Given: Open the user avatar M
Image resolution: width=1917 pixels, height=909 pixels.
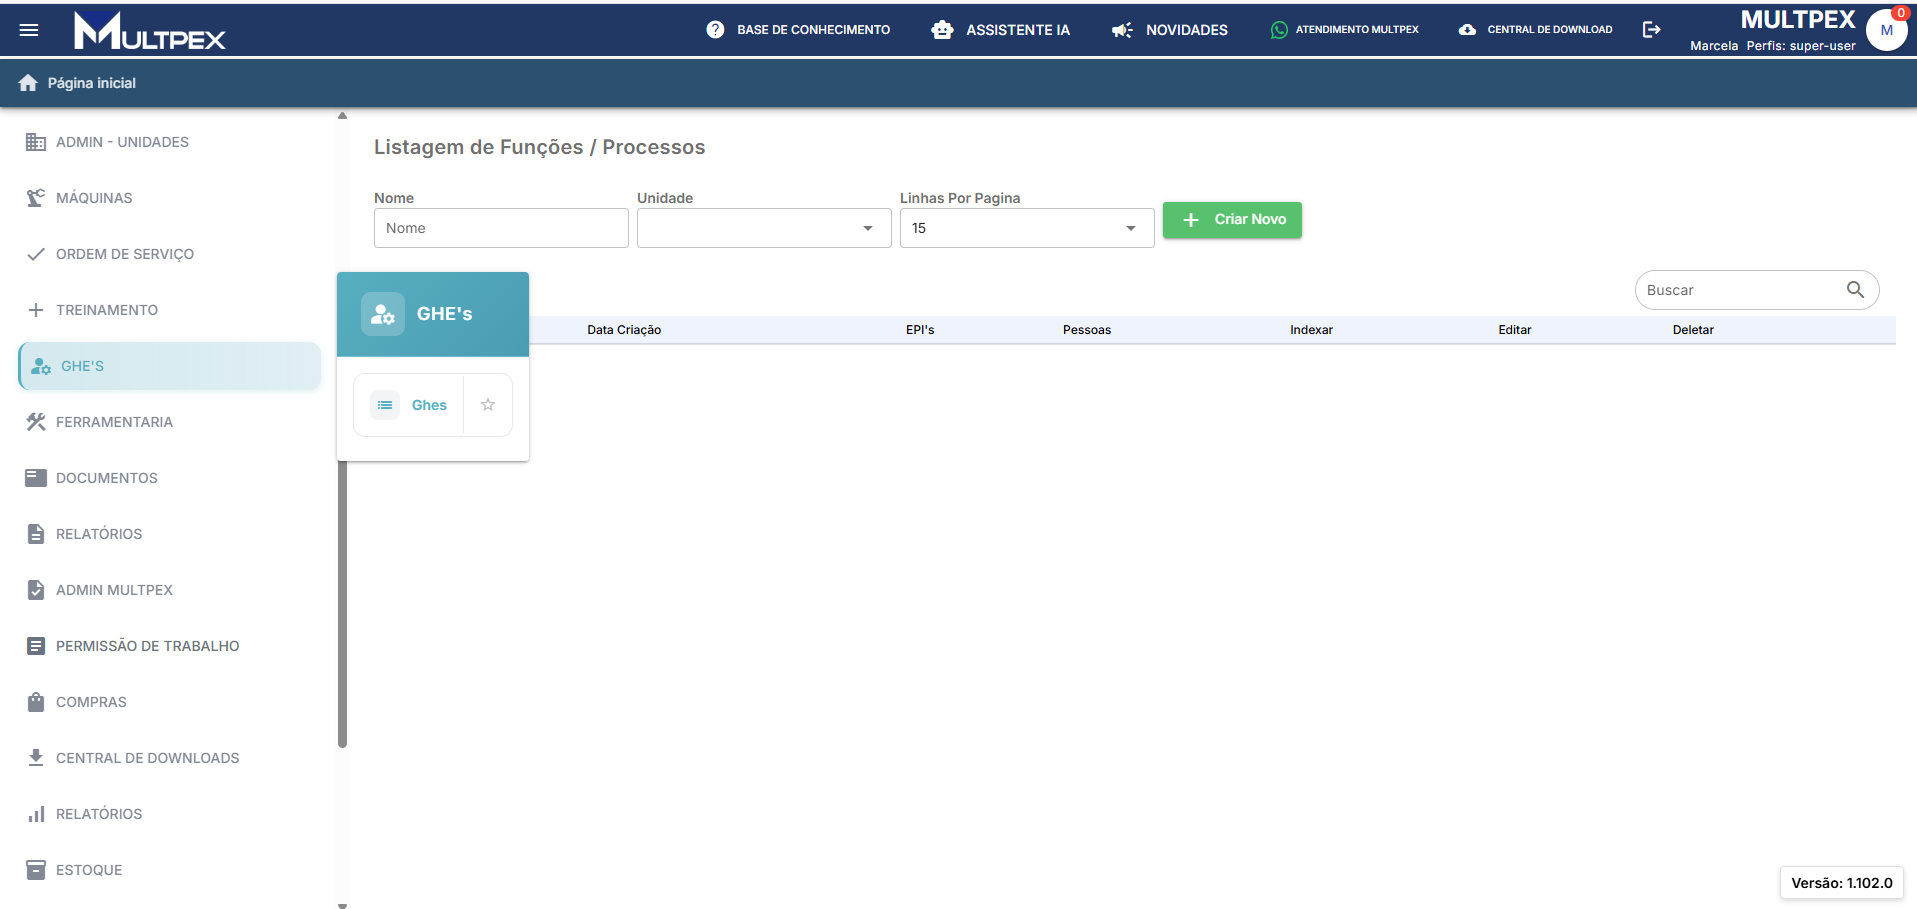Looking at the screenshot, I should point(1886,30).
